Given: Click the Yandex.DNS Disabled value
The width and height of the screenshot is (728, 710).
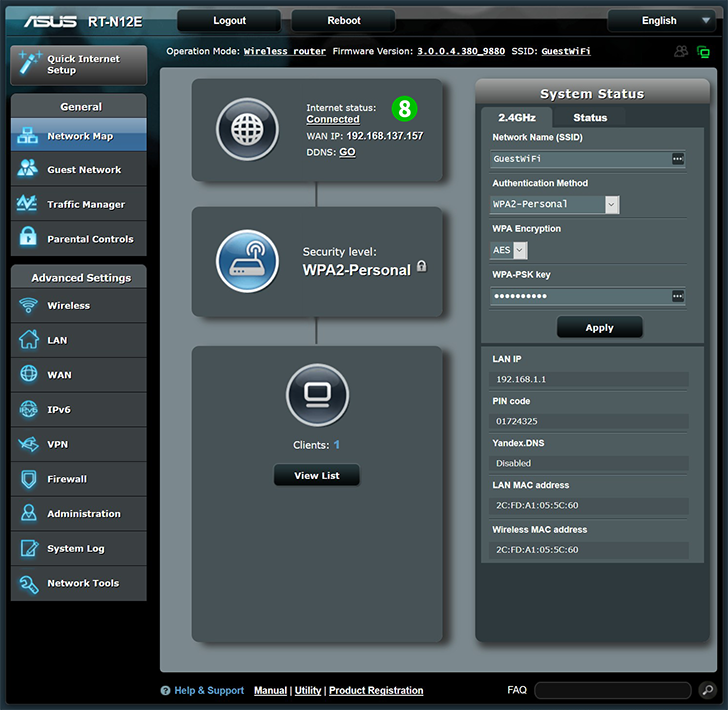Looking at the screenshot, I should coord(513,463).
